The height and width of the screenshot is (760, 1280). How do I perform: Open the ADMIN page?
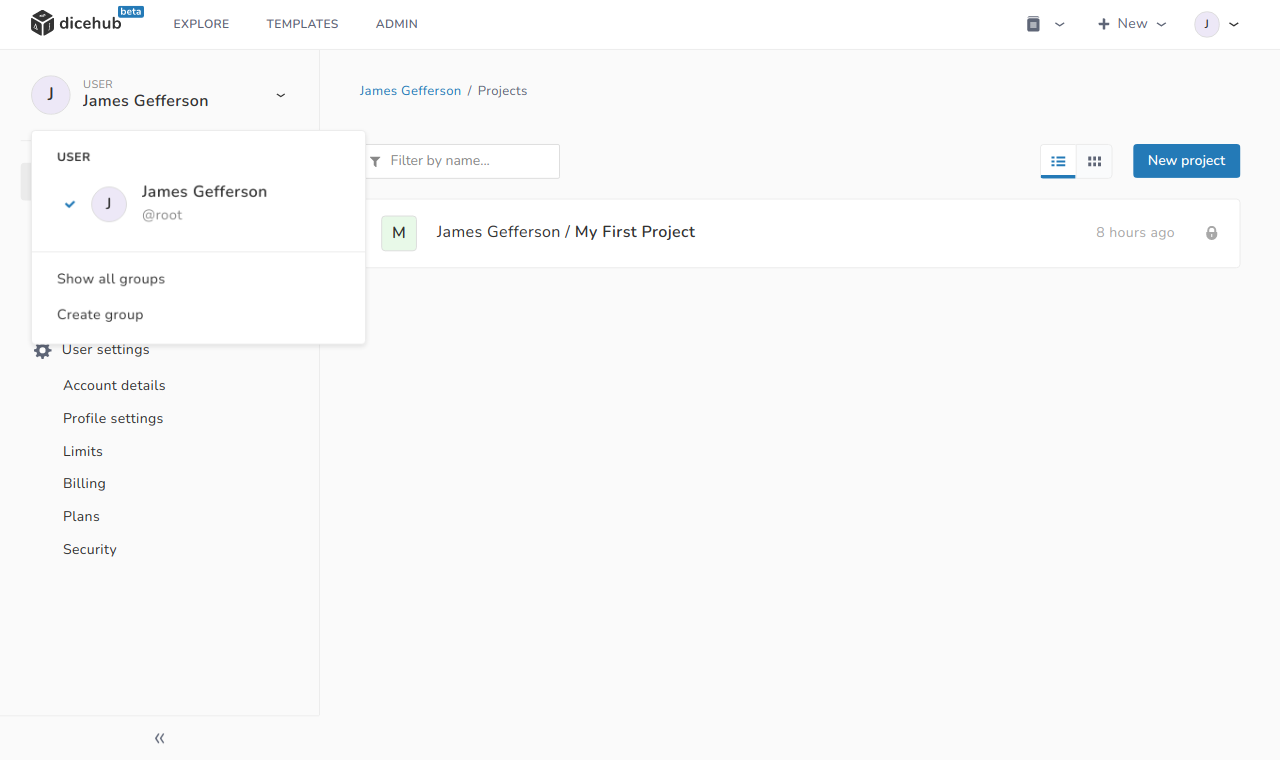pos(397,24)
